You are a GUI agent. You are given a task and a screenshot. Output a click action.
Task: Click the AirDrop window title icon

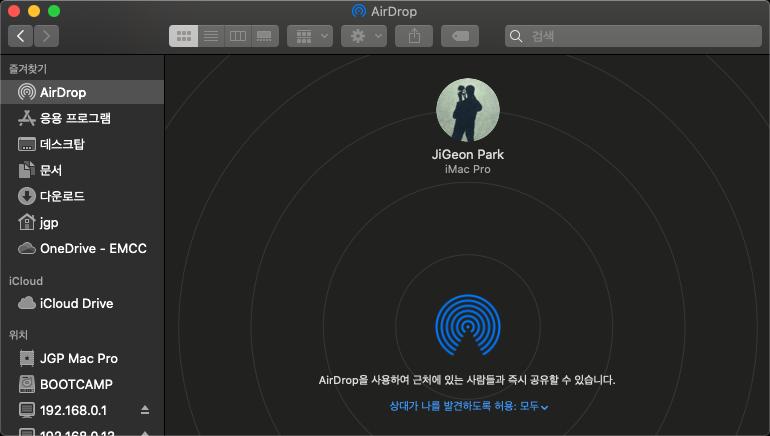[x=359, y=11]
